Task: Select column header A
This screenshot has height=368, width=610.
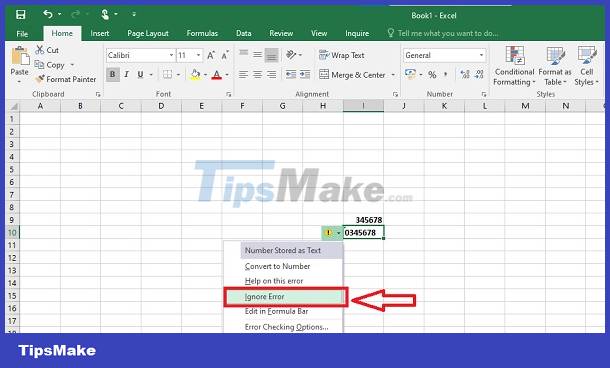Action: pyautogui.click(x=40, y=106)
